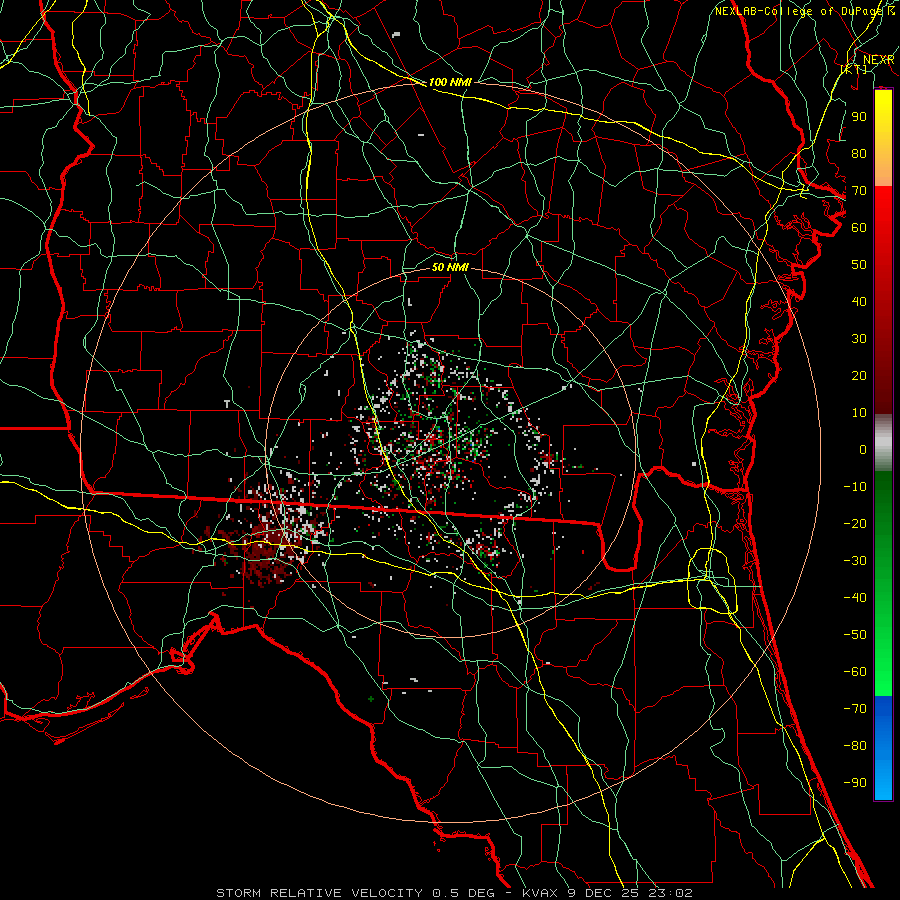900x900 pixels.
Task: Click the positive 80 value on the velocity scale
Action: click(859, 154)
